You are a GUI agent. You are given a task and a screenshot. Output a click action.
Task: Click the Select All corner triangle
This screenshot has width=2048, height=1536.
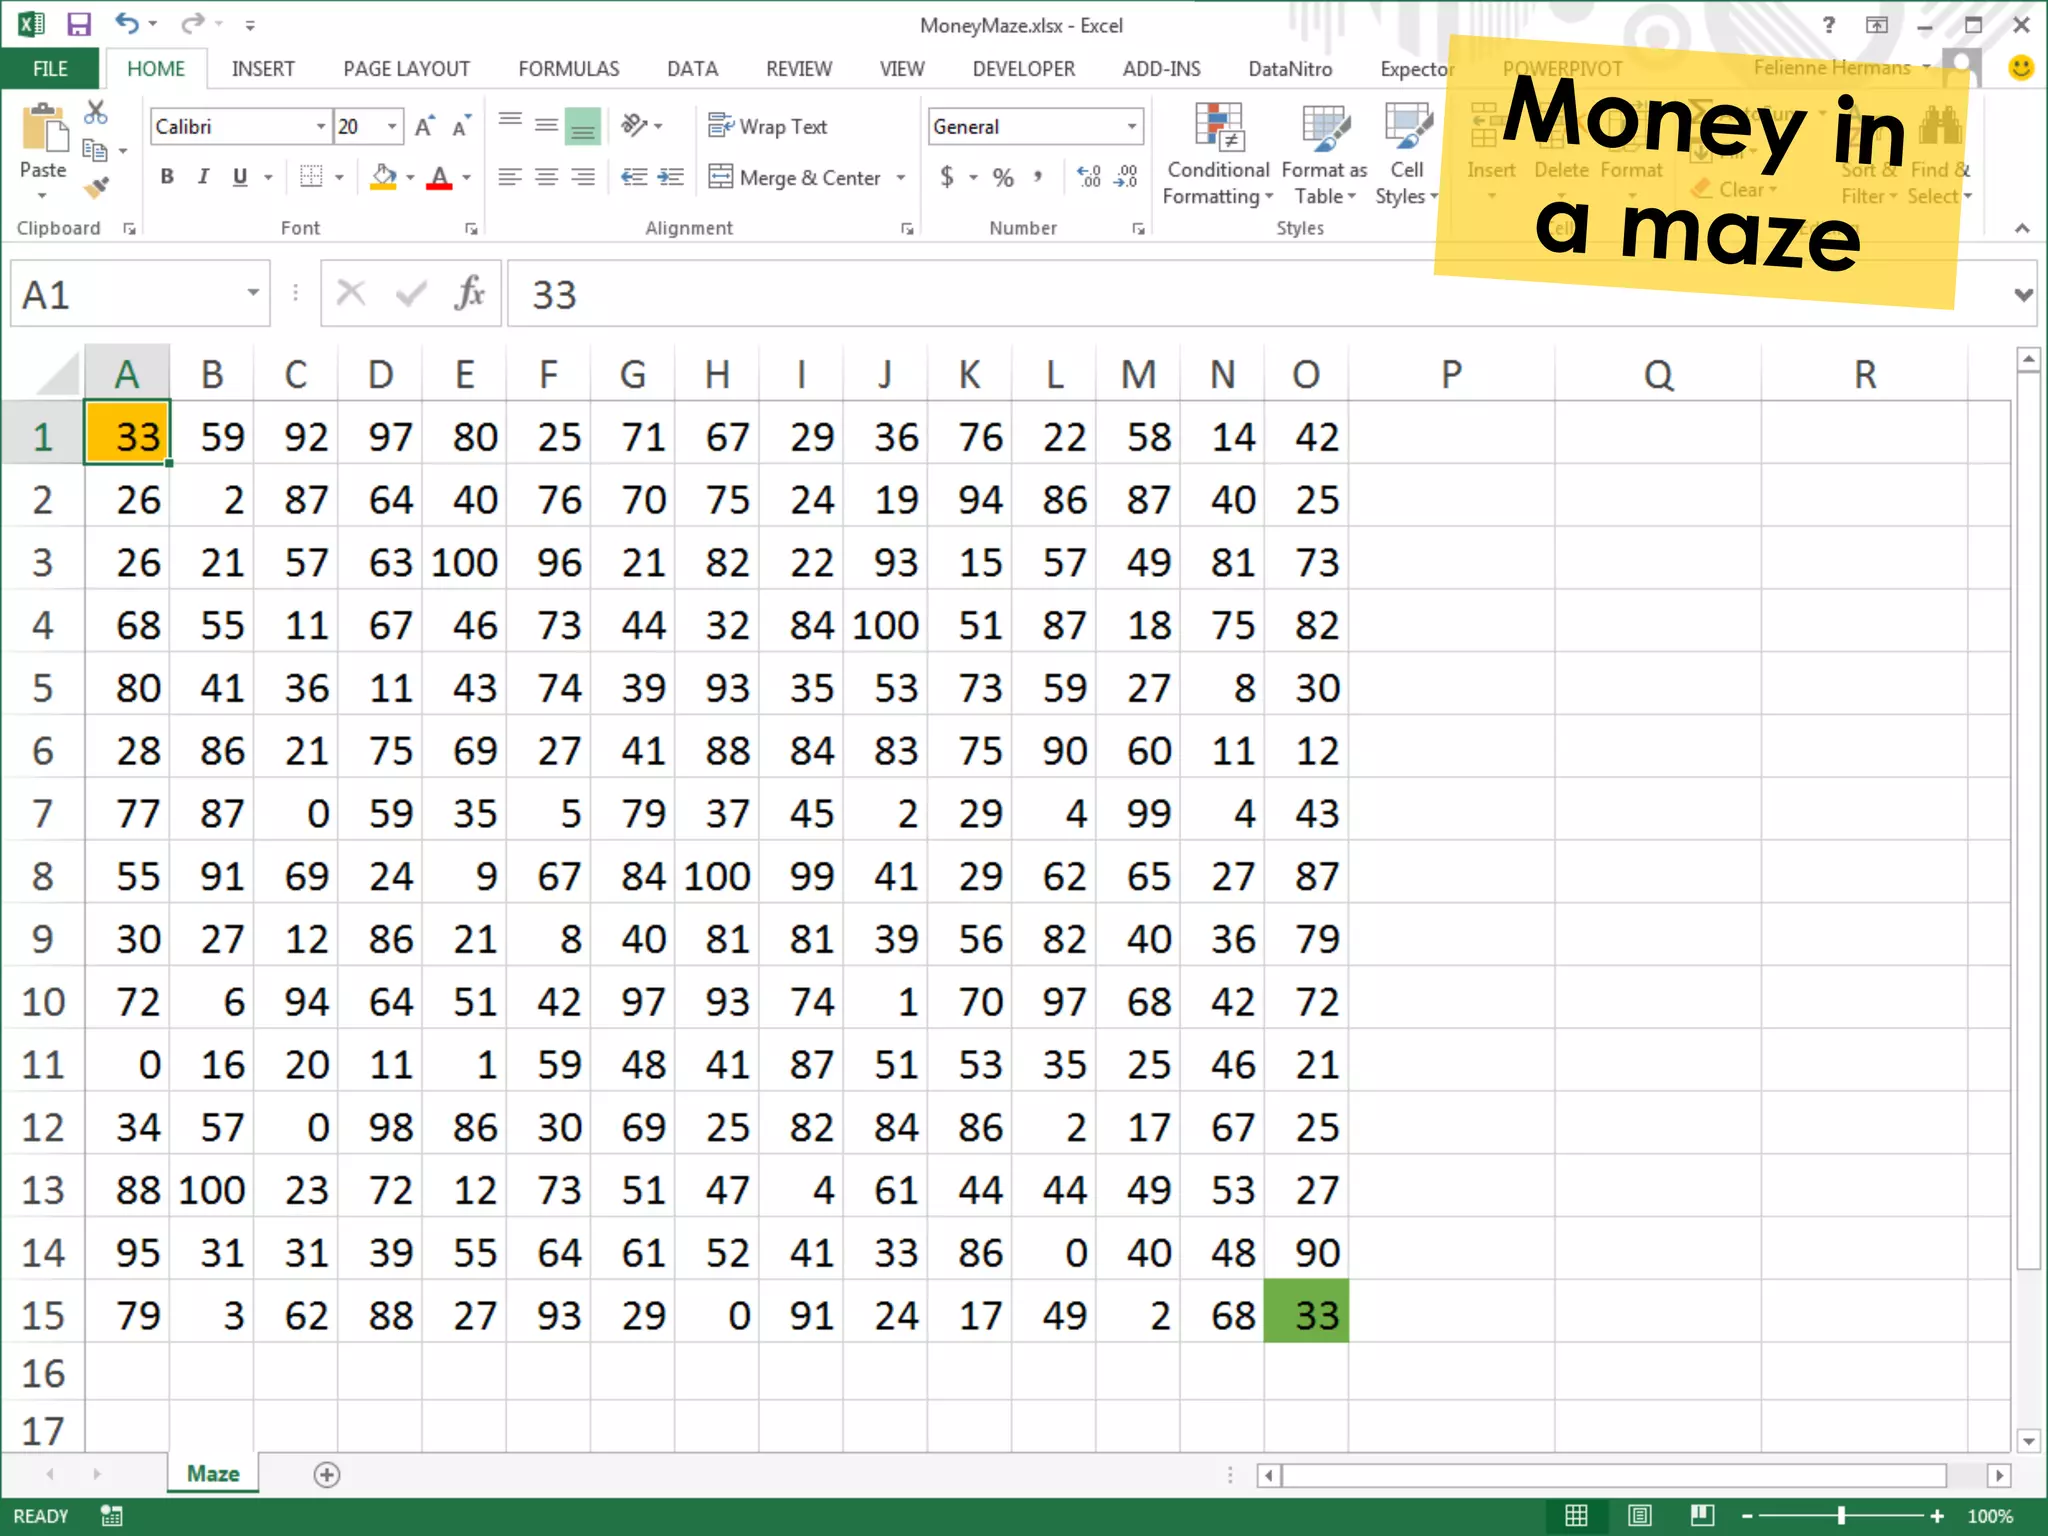59,375
